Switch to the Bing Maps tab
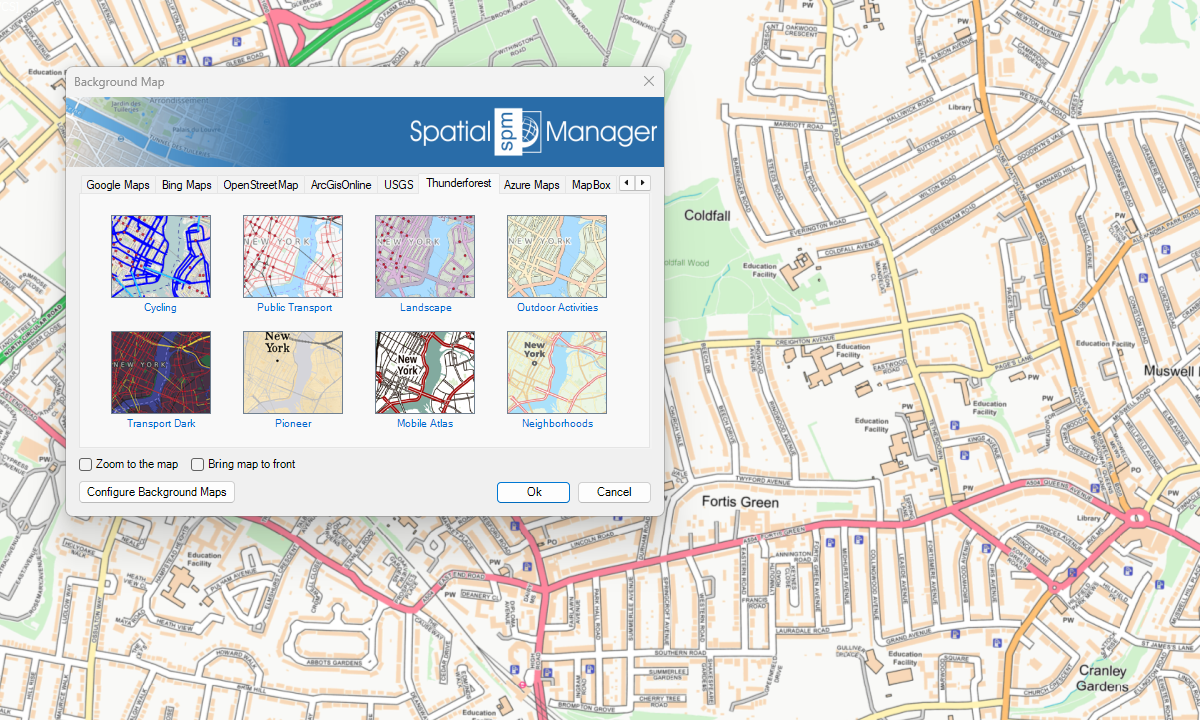This screenshot has width=1200, height=720. click(187, 185)
